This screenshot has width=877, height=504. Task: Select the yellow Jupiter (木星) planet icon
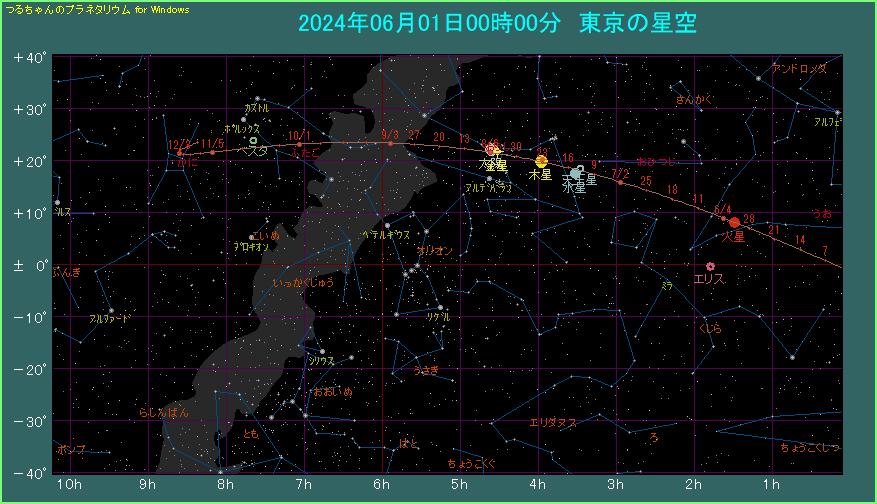click(541, 161)
